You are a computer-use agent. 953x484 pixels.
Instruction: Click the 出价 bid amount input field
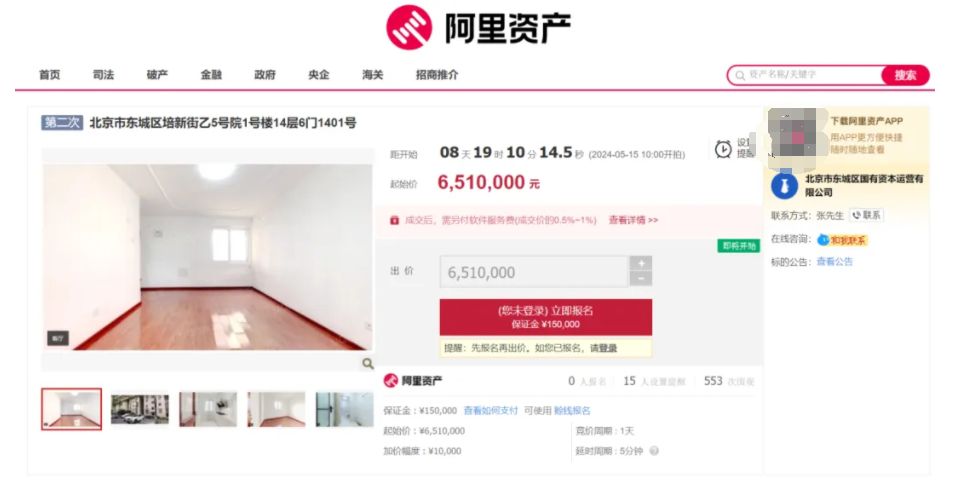(x=534, y=272)
